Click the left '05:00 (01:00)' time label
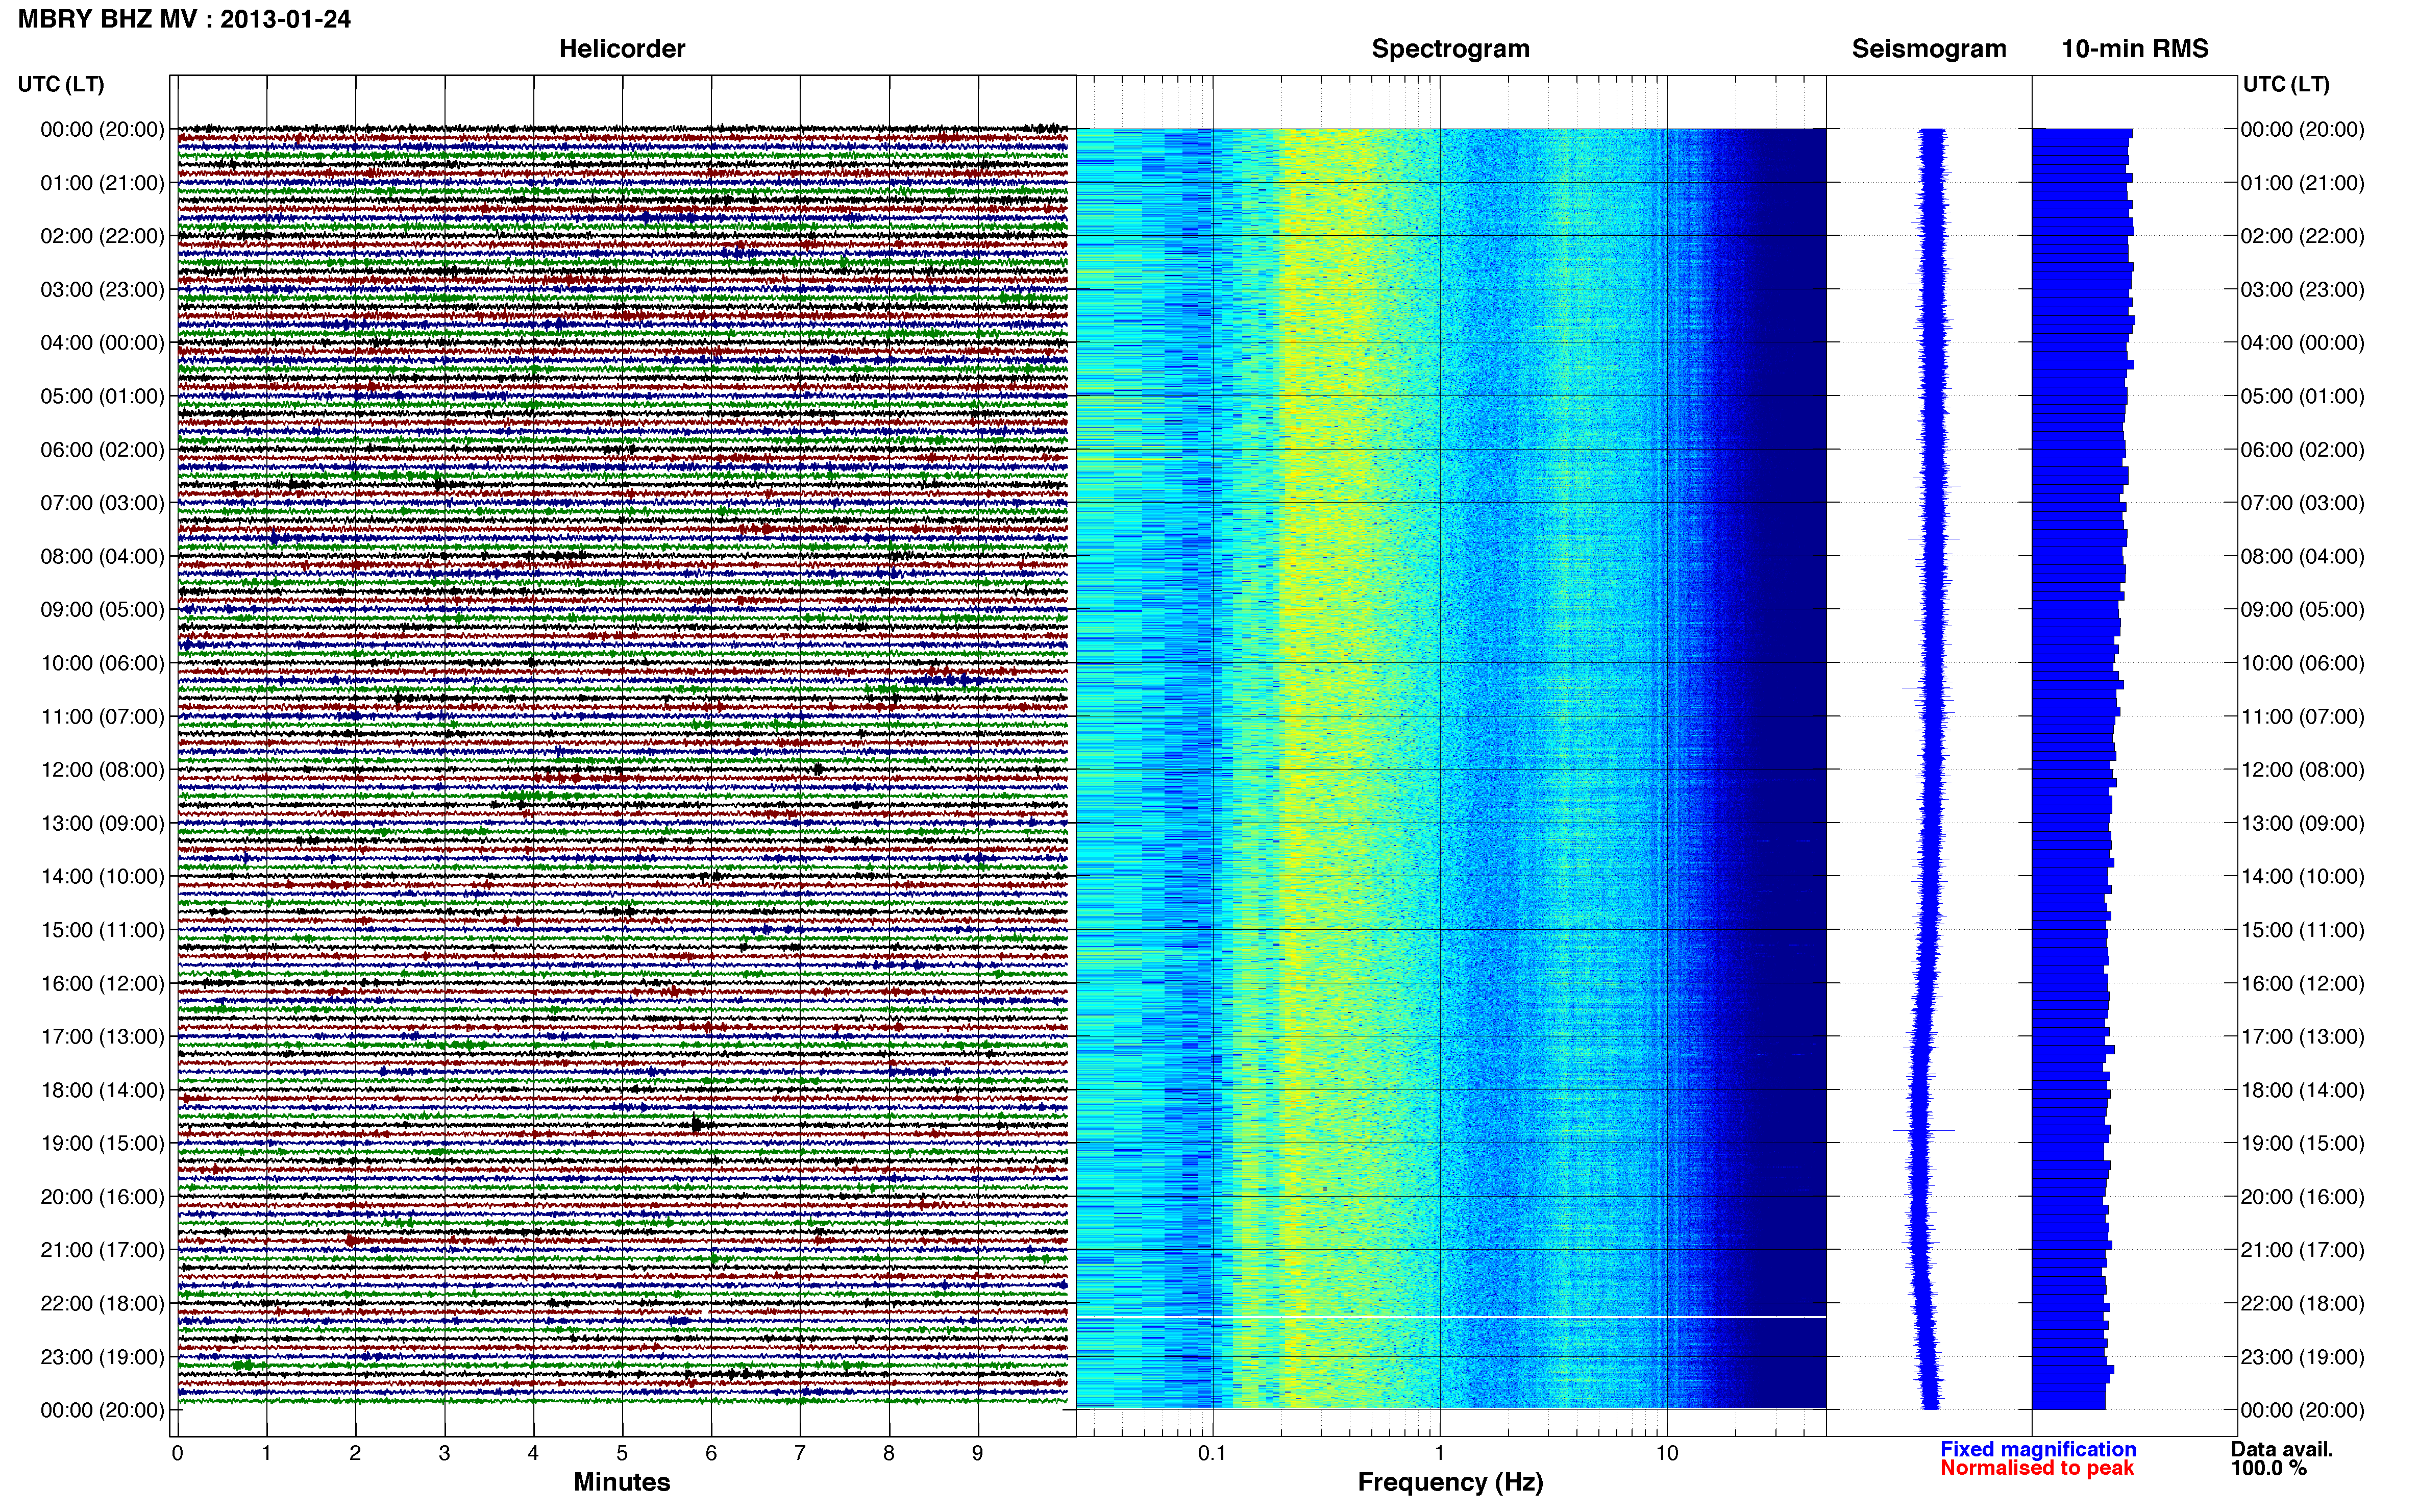 coord(102,396)
